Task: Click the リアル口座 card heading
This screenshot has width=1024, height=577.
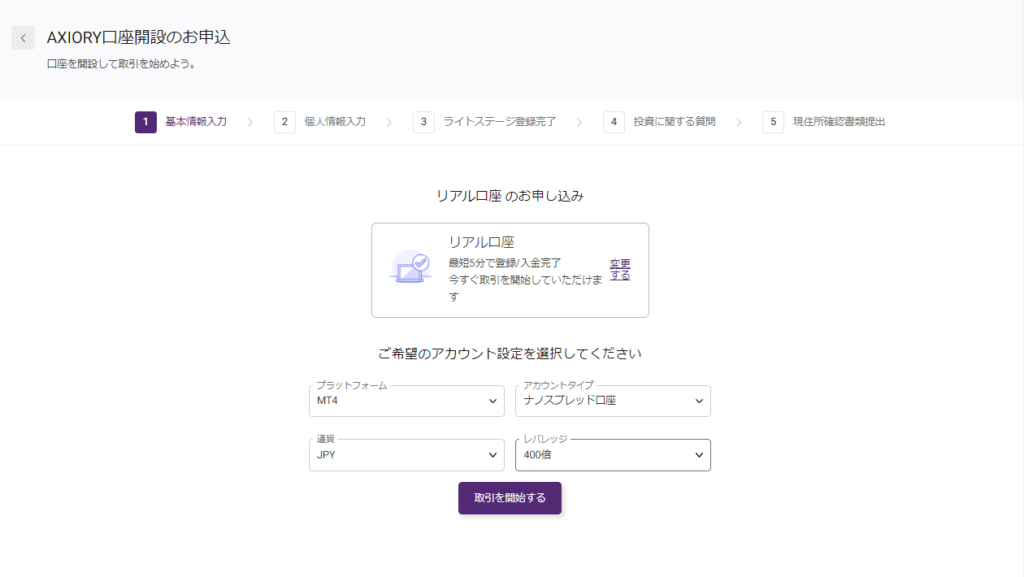Action: click(481, 242)
